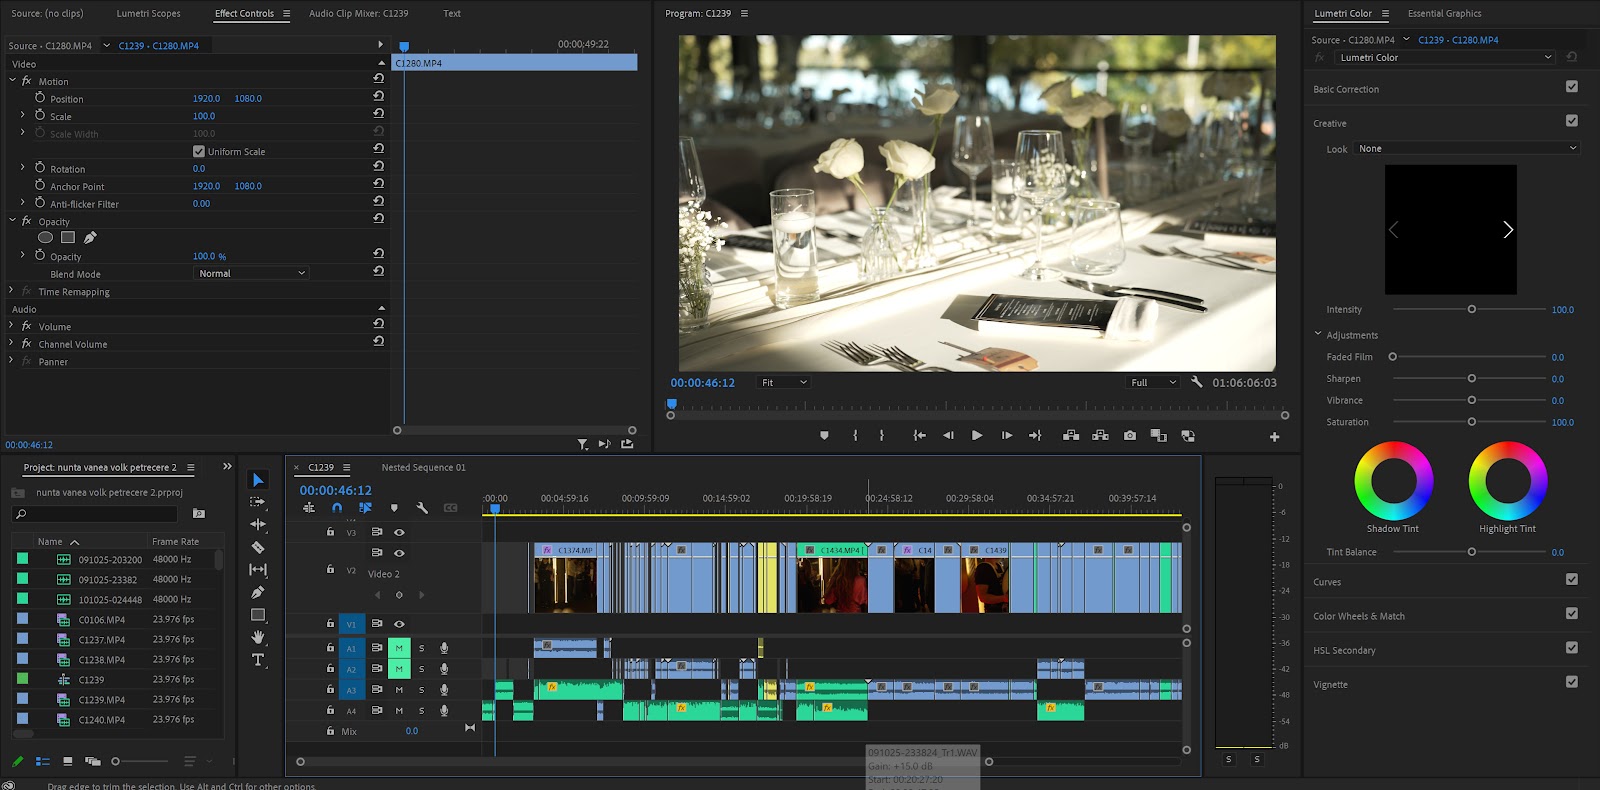Add a marker from the timeline toolbar
The width and height of the screenshot is (1600, 790).
(x=394, y=508)
